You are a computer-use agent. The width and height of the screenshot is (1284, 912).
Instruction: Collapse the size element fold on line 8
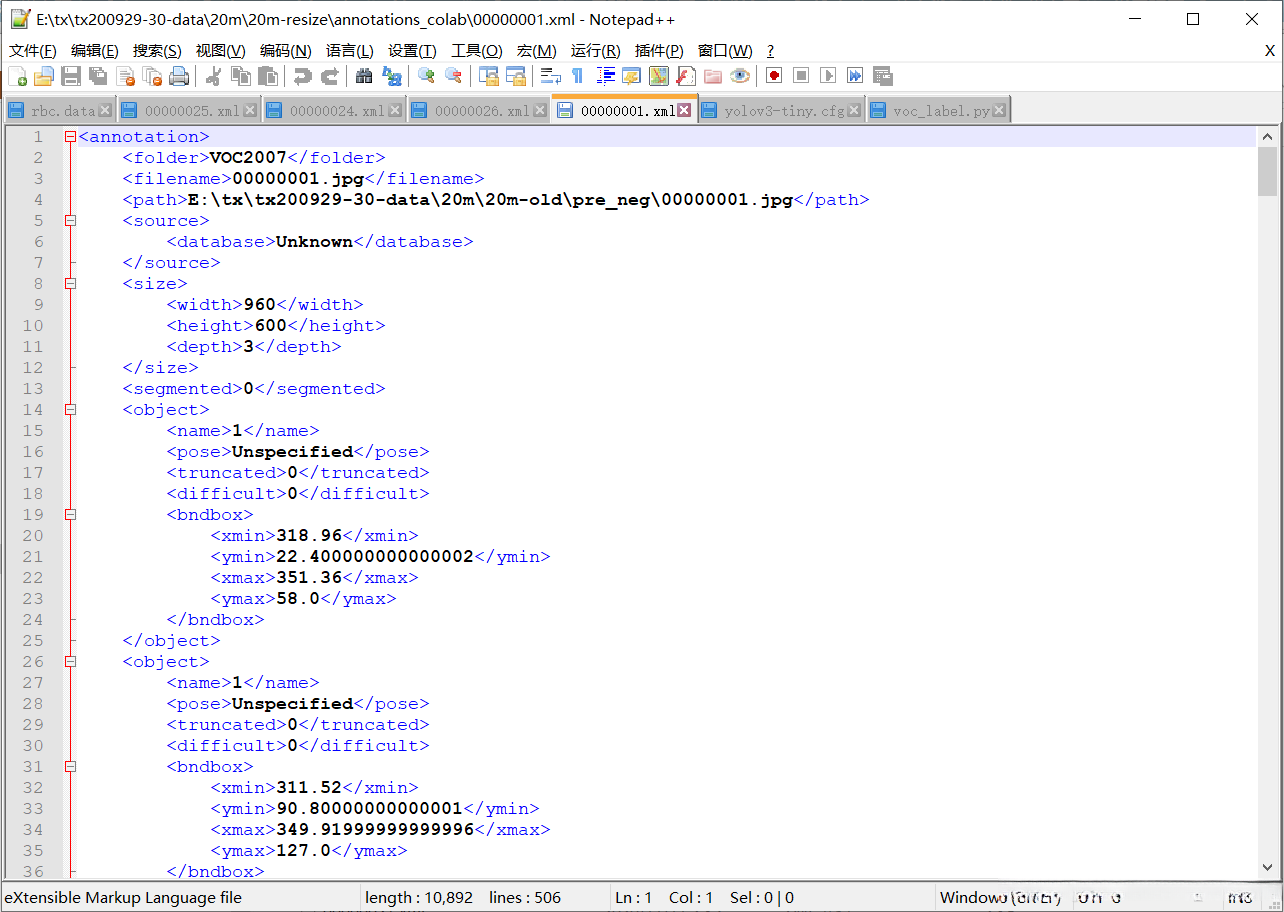pos(70,284)
